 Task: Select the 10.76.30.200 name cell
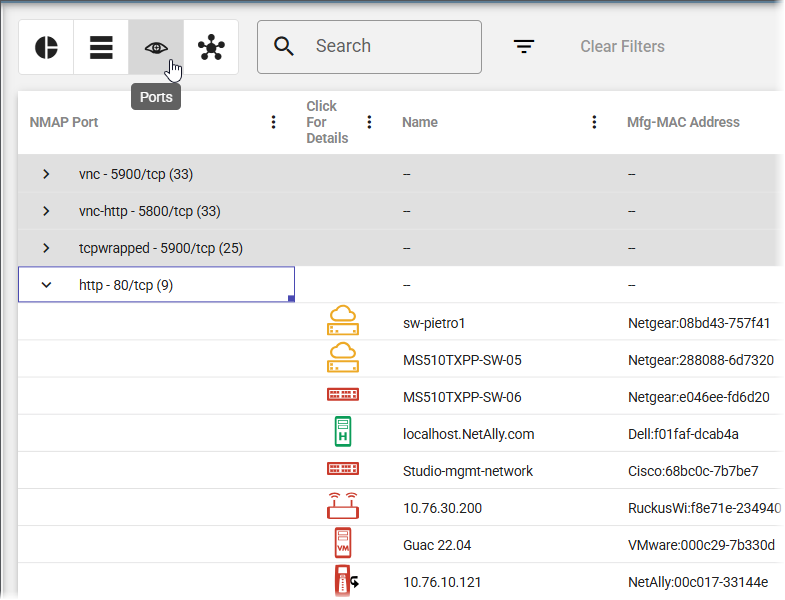pyautogui.click(x=443, y=508)
